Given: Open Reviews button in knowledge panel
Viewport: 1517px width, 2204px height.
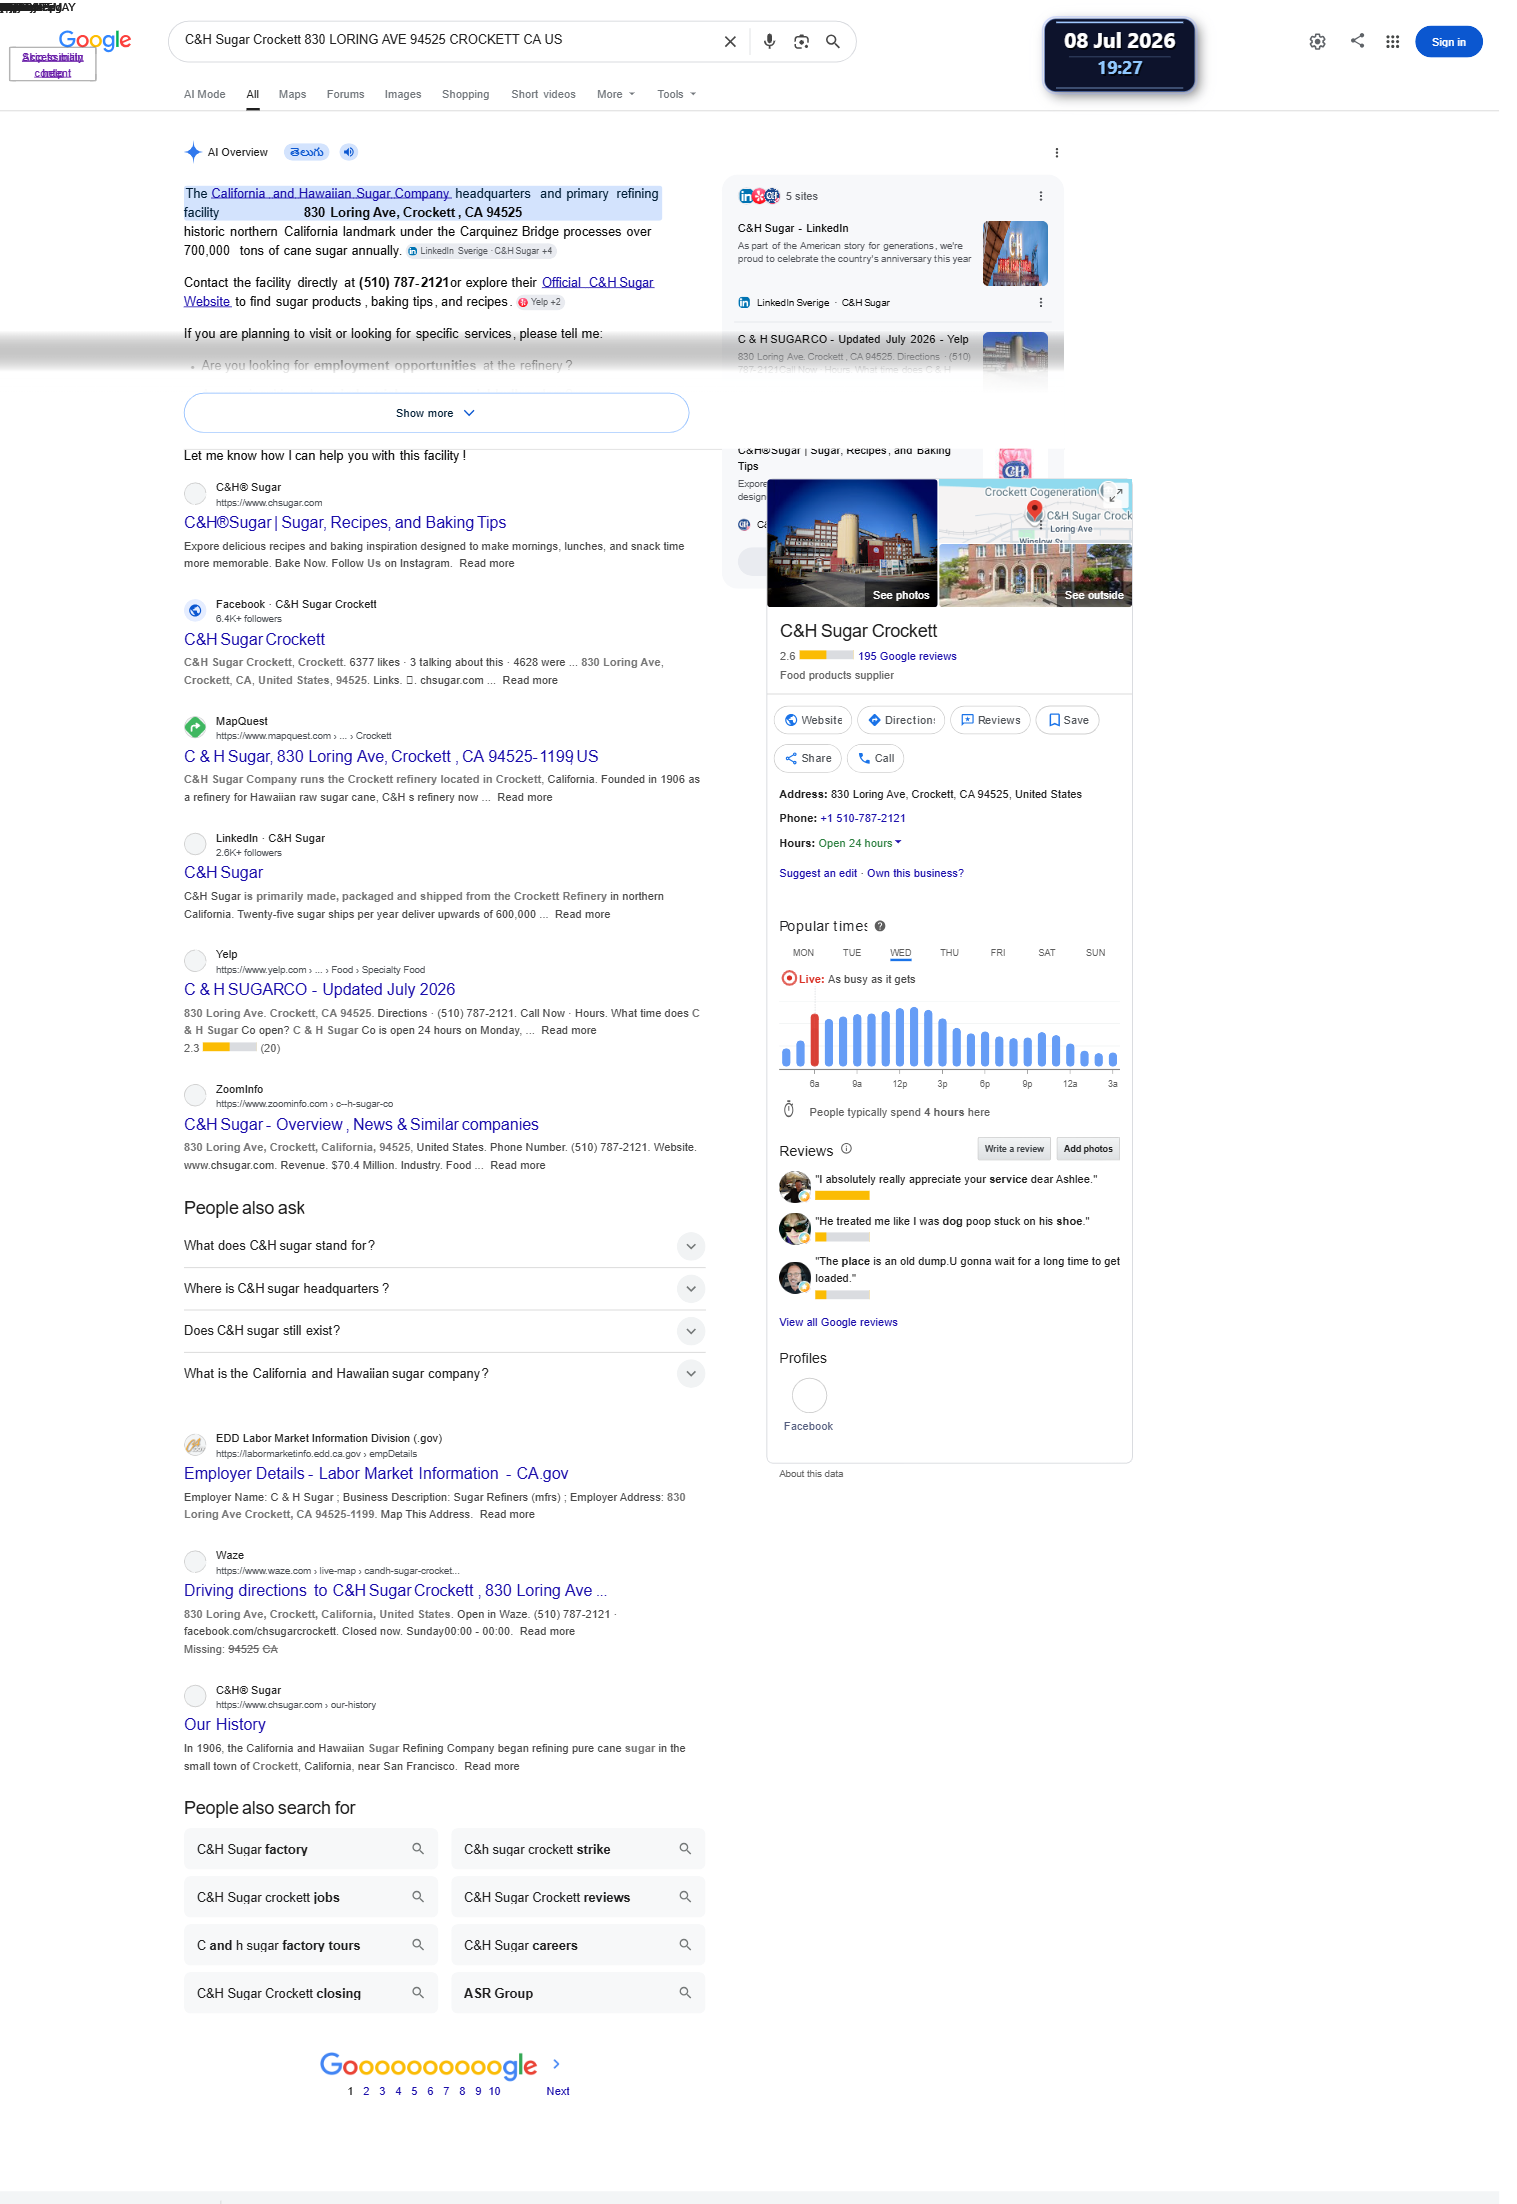Looking at the screenshot, I should point(990,720).
